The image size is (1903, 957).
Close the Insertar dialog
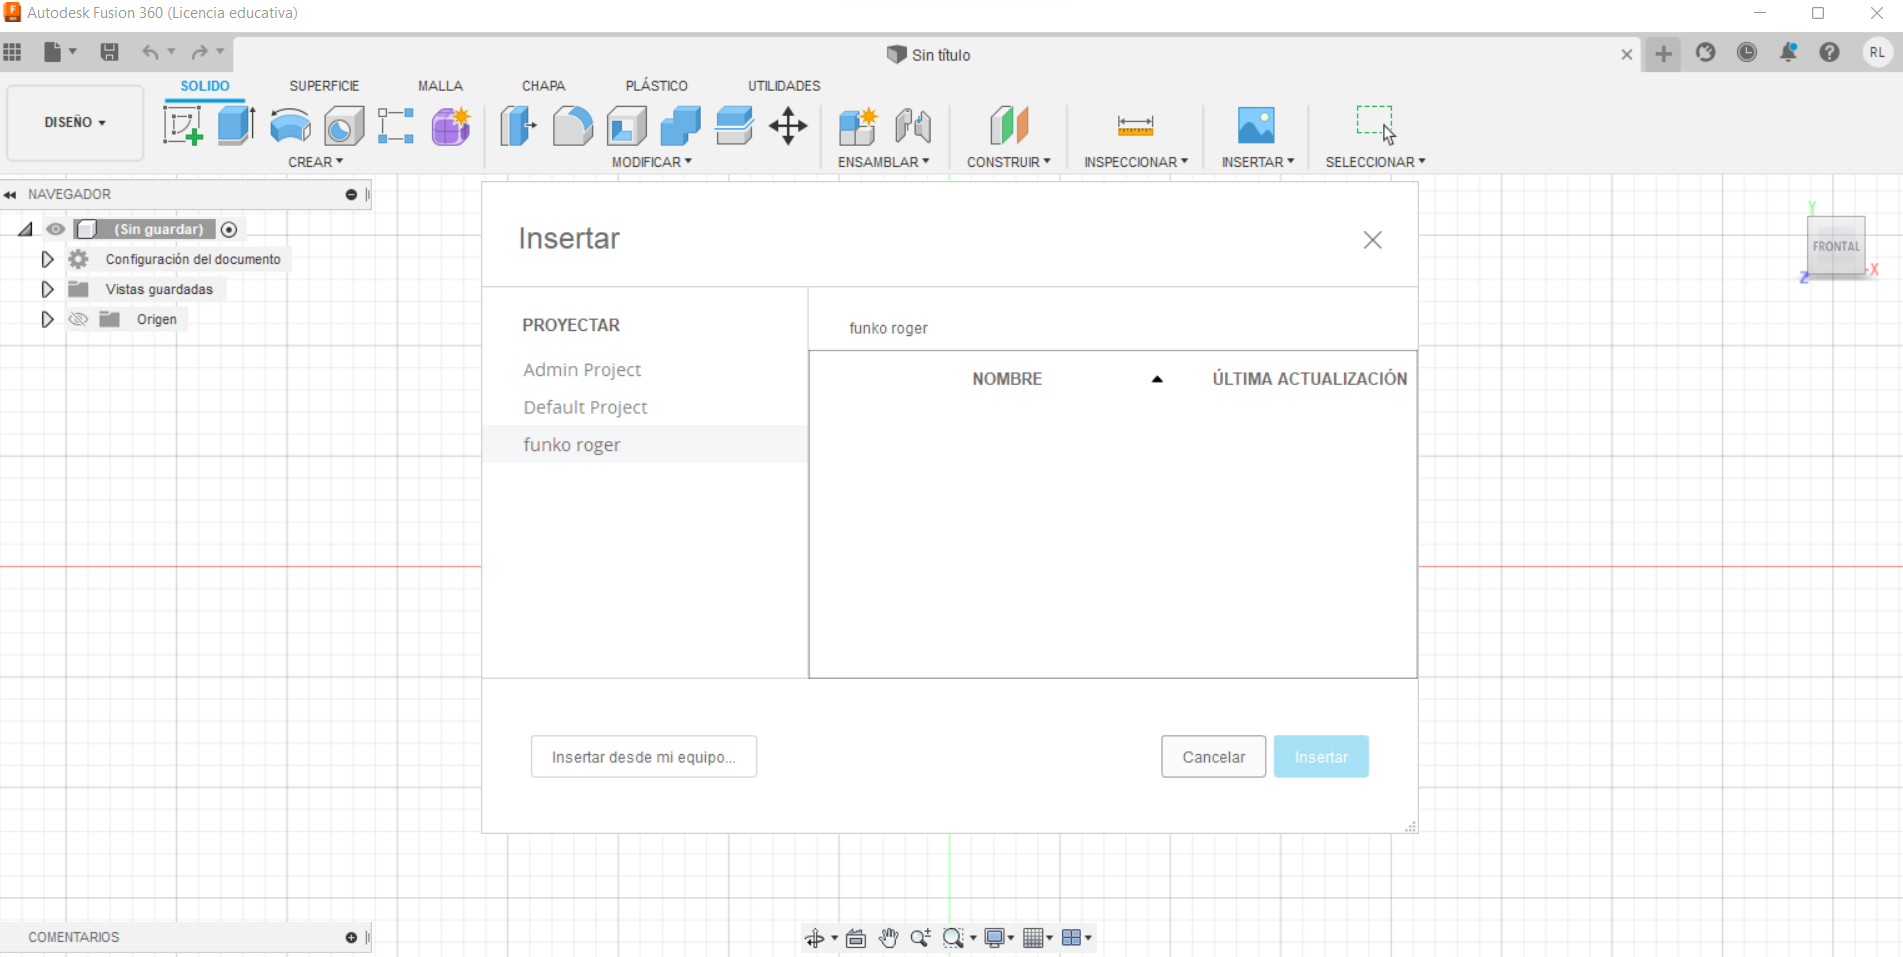point(1372,240)
